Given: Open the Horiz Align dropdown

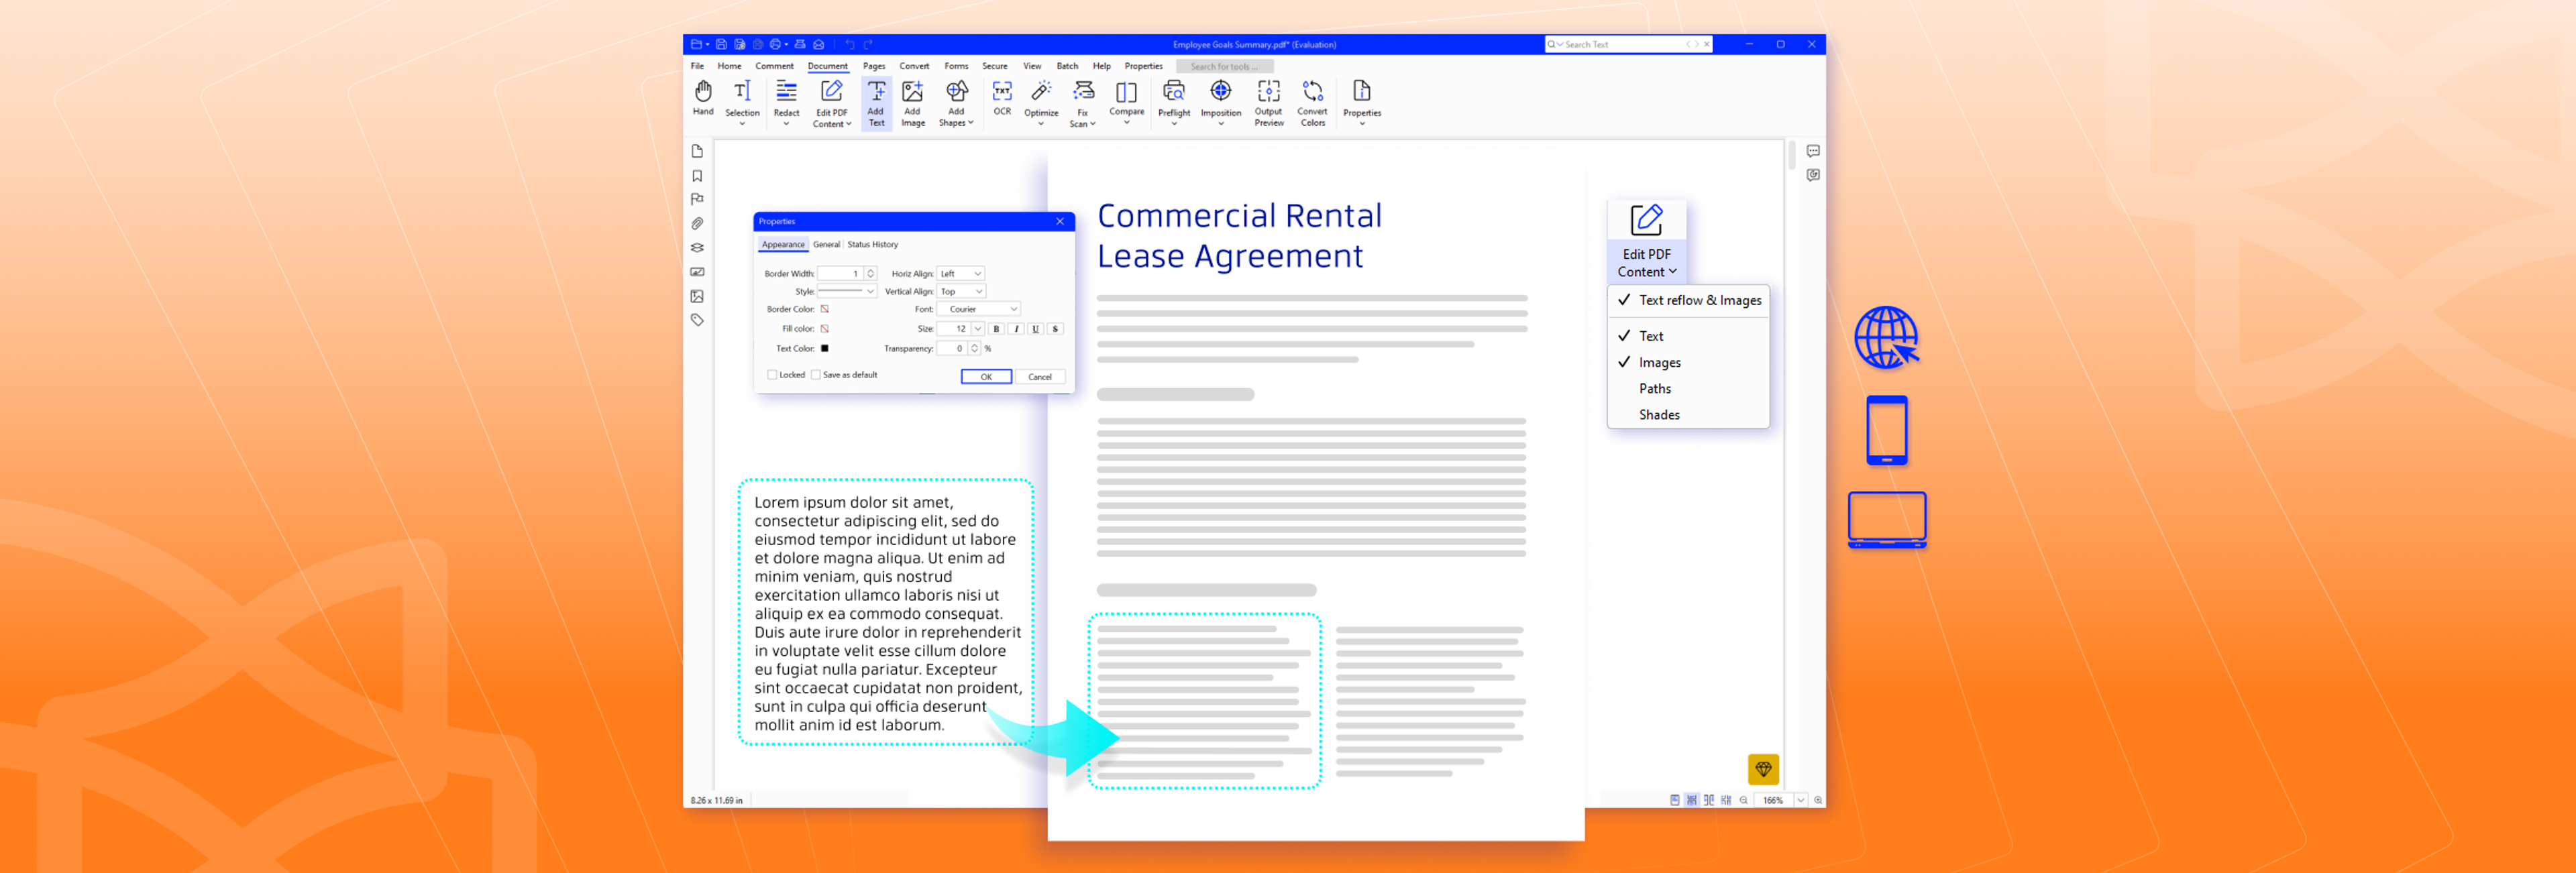Looking at the screenshot, I should [x=960, y=273].
